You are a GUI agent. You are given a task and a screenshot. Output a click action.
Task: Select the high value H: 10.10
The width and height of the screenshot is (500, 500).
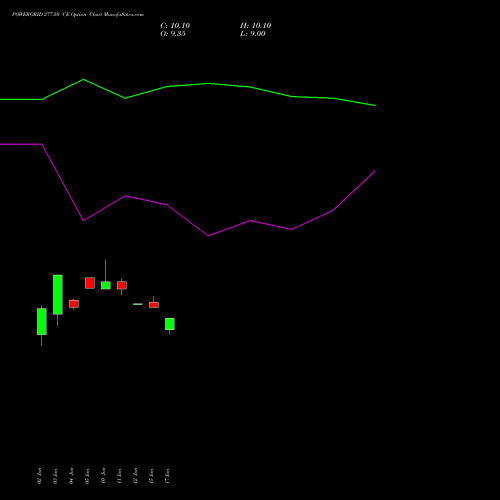click(256, 26)
